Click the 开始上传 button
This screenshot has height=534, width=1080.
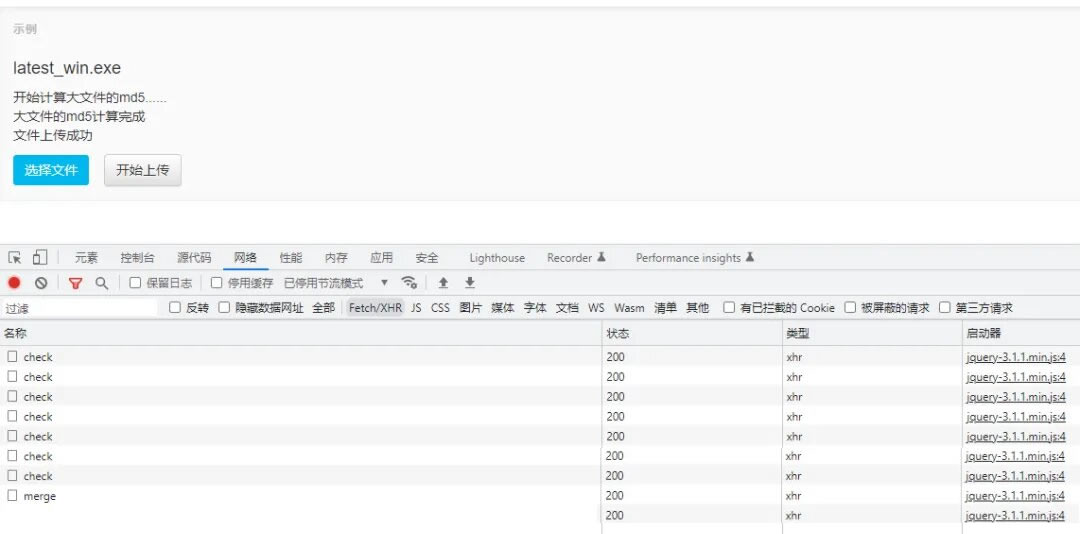(142, 170)
